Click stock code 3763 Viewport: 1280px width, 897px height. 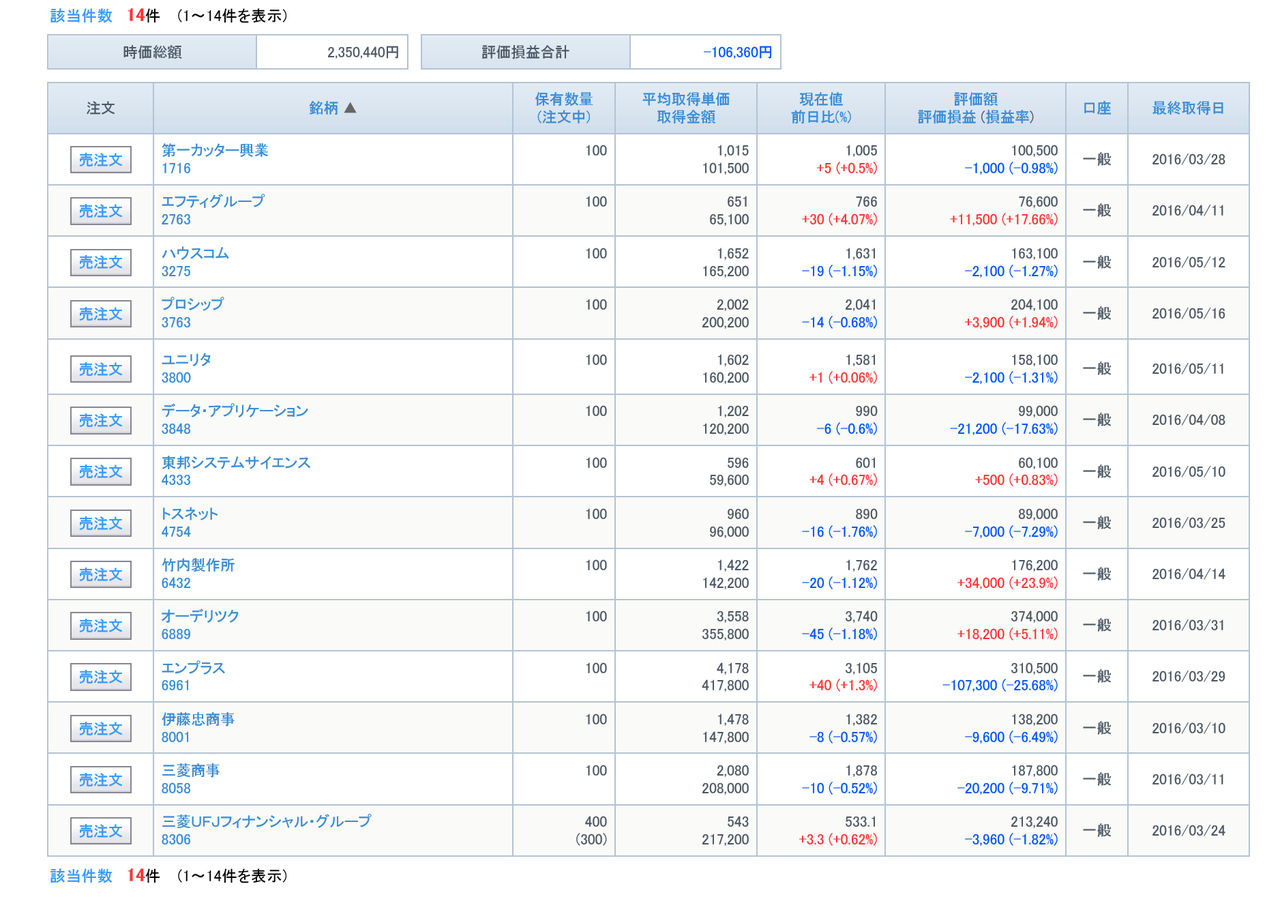(176, 323)
